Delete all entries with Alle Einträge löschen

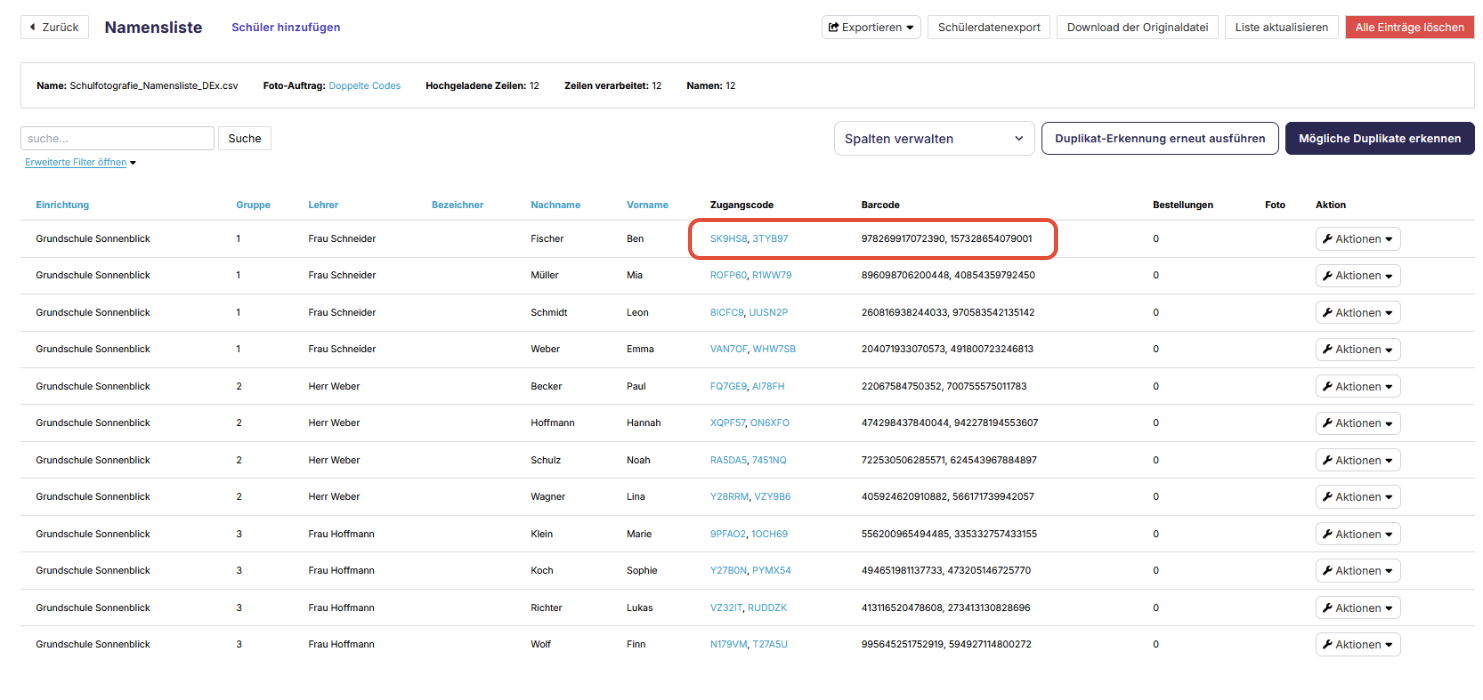[x=1410, y=27]
